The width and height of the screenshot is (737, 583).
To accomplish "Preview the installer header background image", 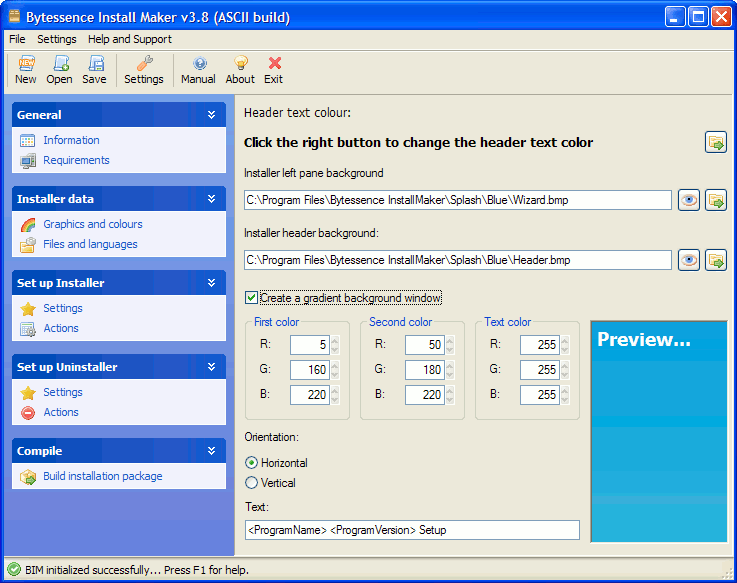I will 689,260.
